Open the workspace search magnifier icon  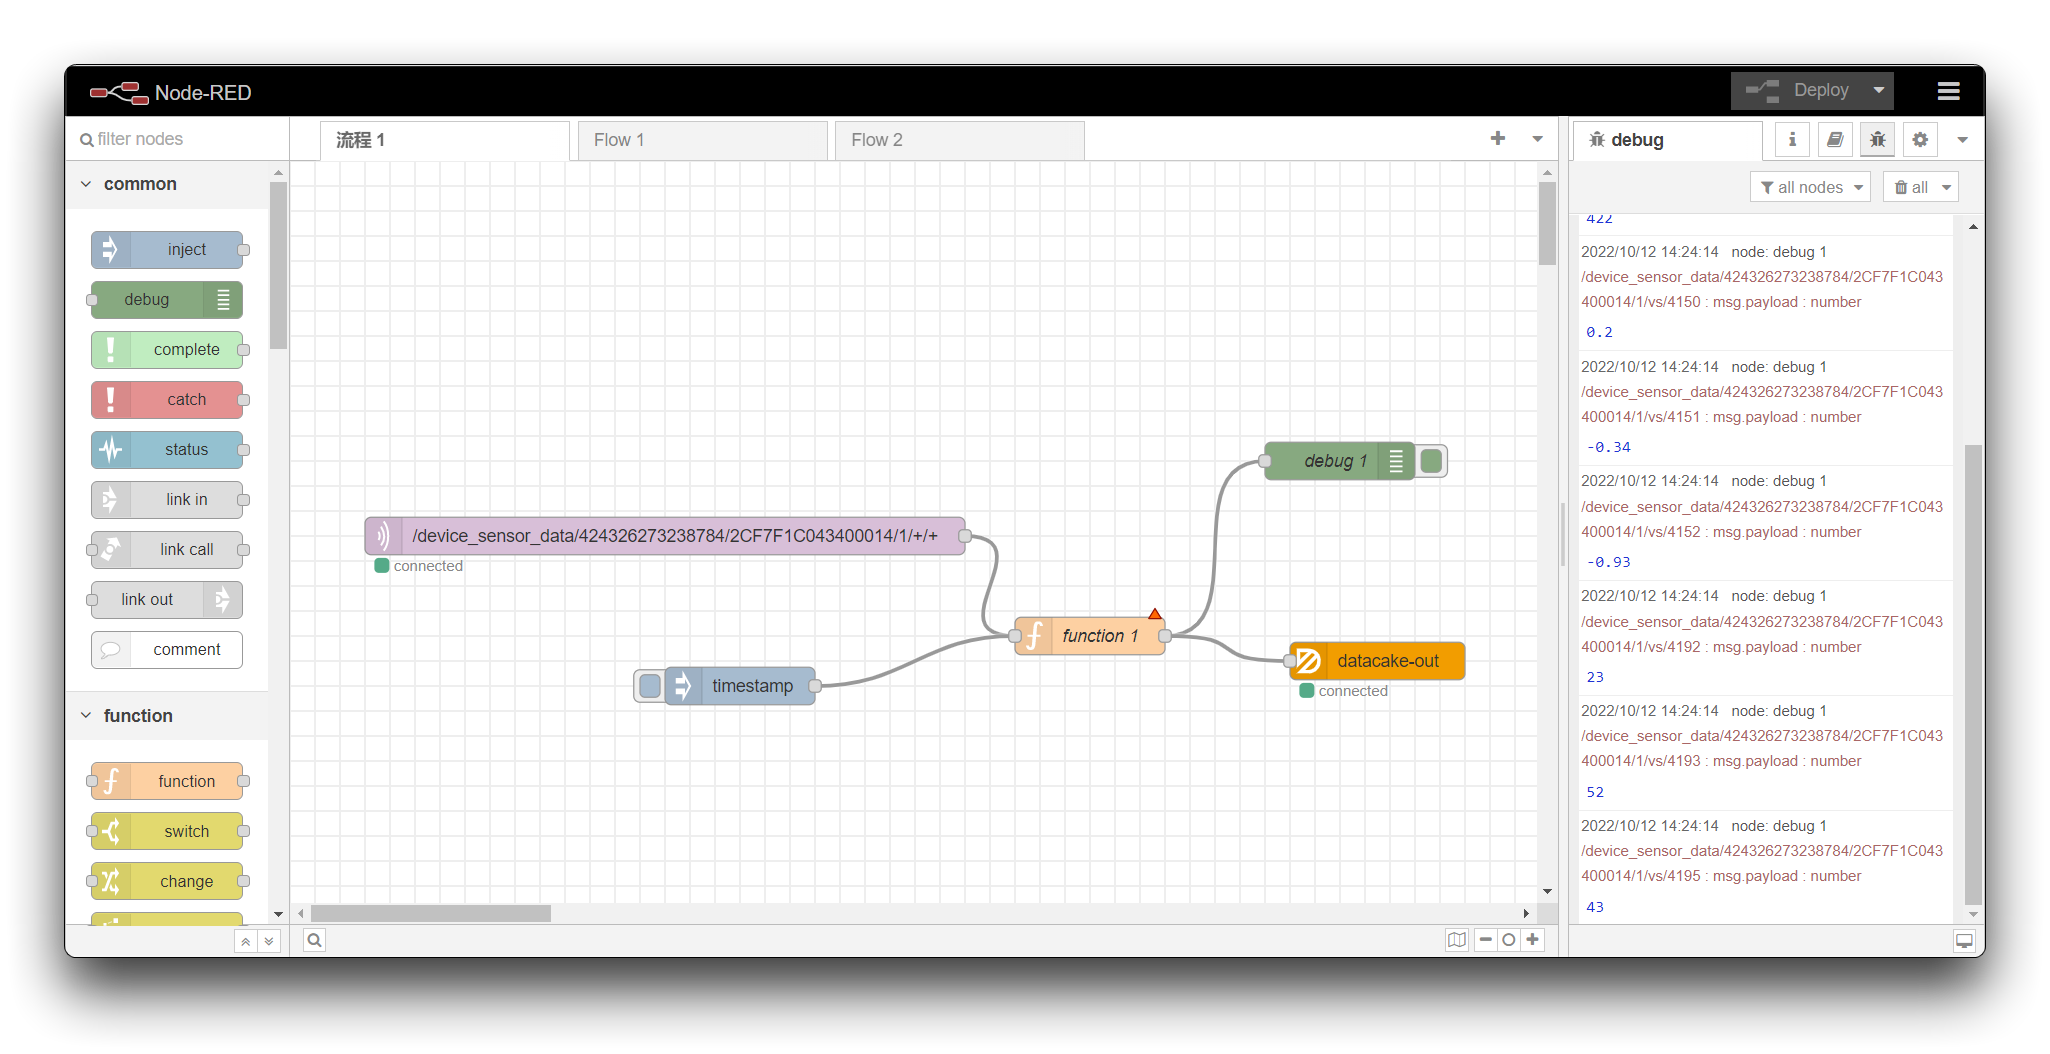(x=314, y=940)
